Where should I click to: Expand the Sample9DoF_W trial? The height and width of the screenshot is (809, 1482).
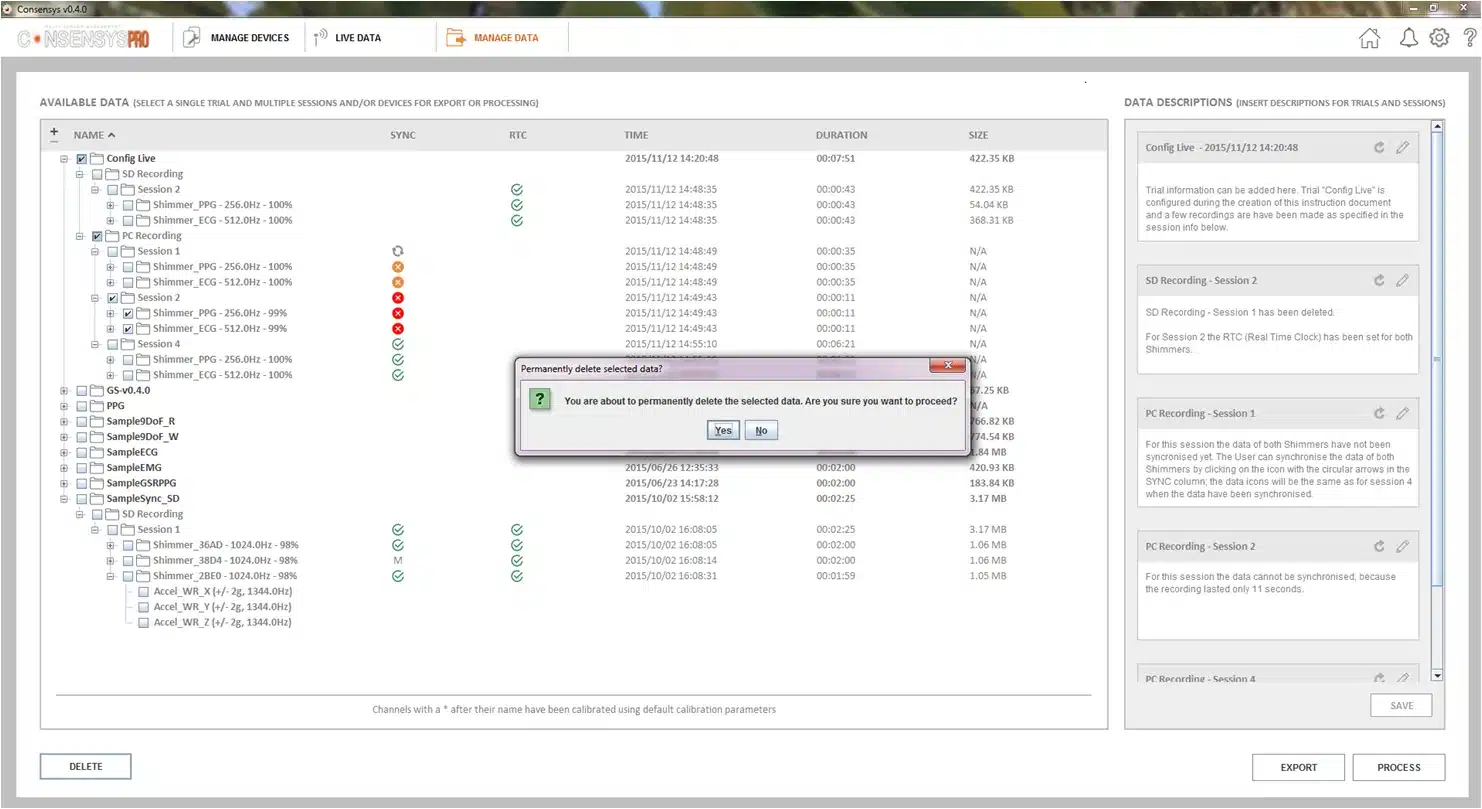click(65, 437)
